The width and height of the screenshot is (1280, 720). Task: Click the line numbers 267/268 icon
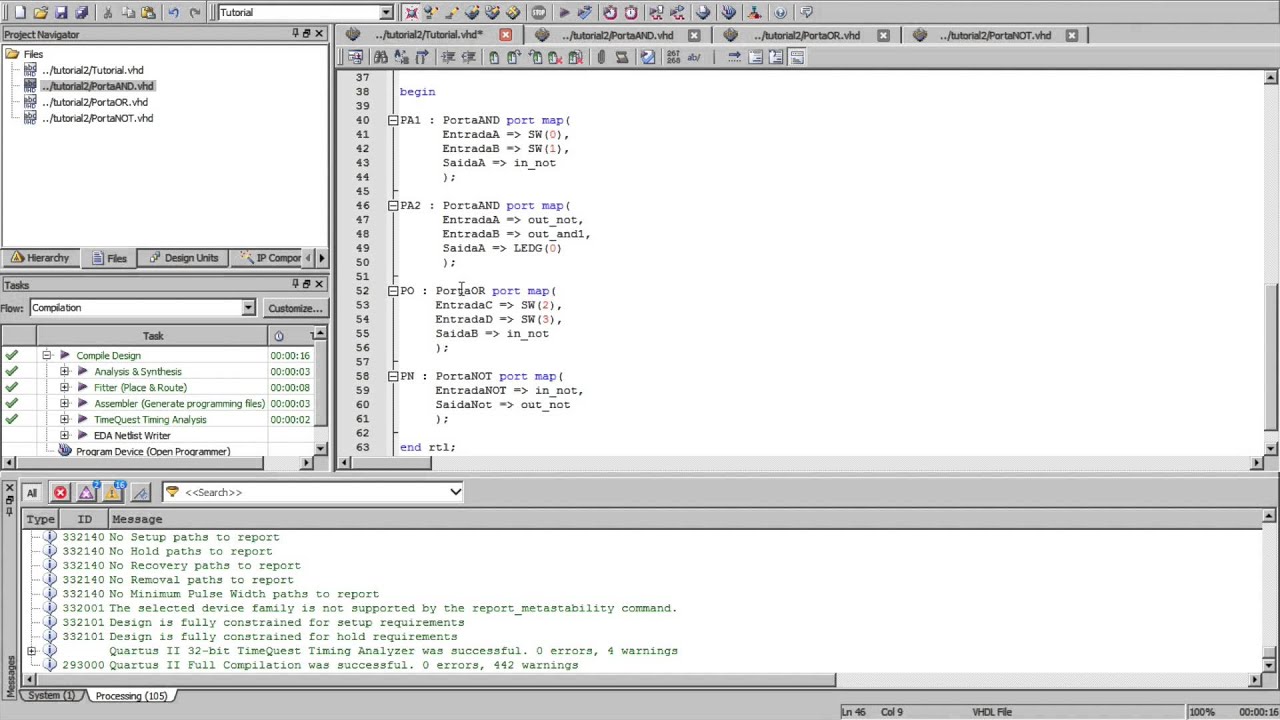coord(673,58)
